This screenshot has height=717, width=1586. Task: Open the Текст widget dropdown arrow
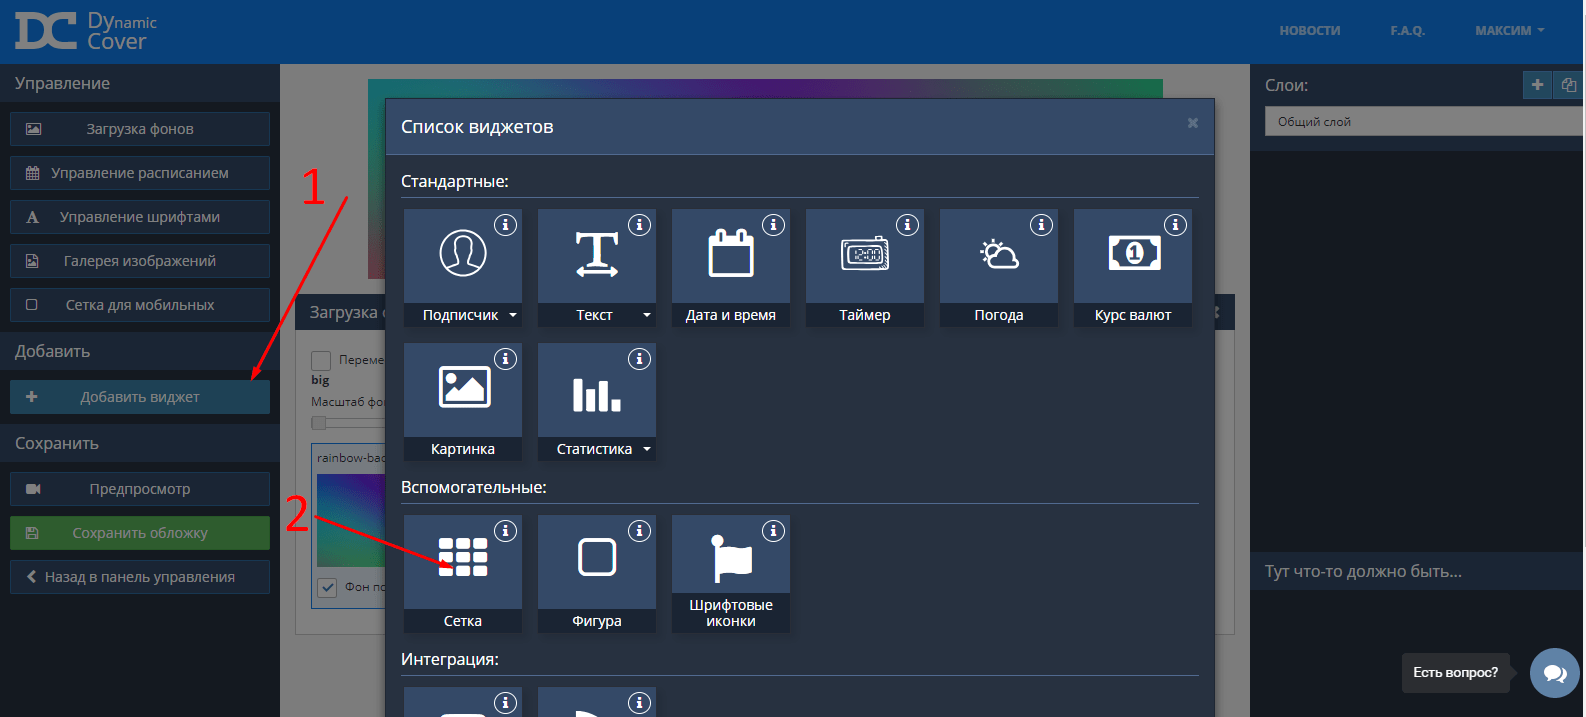(647, 315)
